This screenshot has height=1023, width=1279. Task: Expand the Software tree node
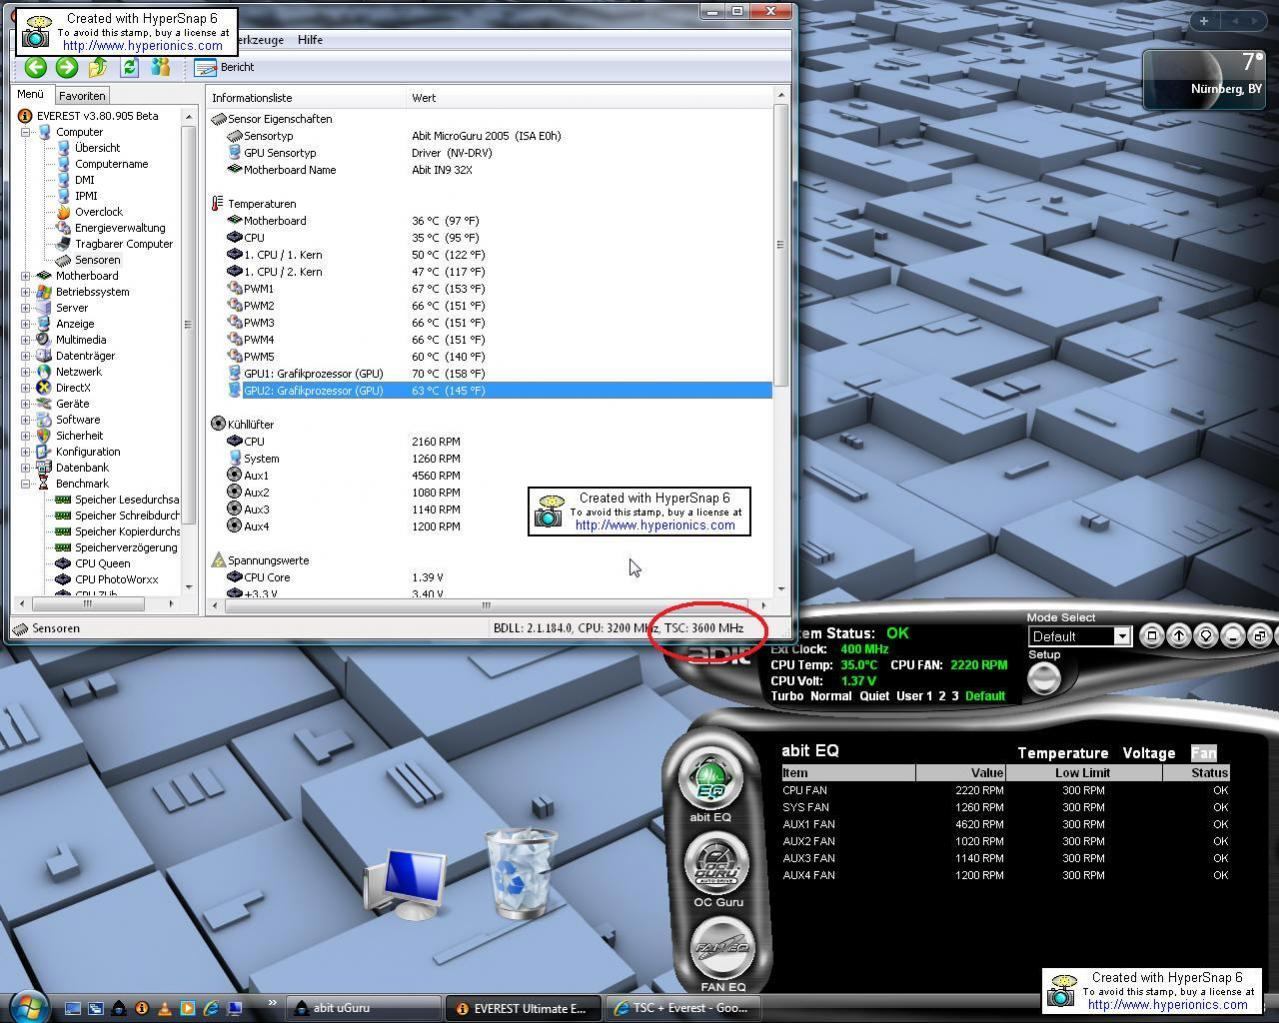click(25, 420)
